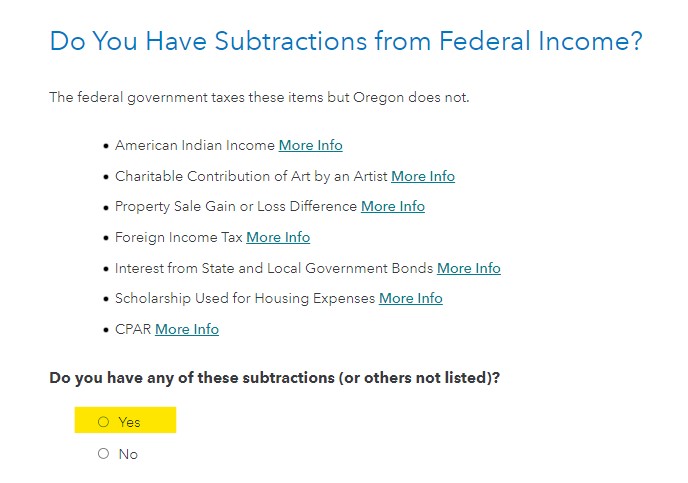The height and width of the screenshot is (483, 688).
Task: Open More Info for American Indian Income
Action: point(311,145)
